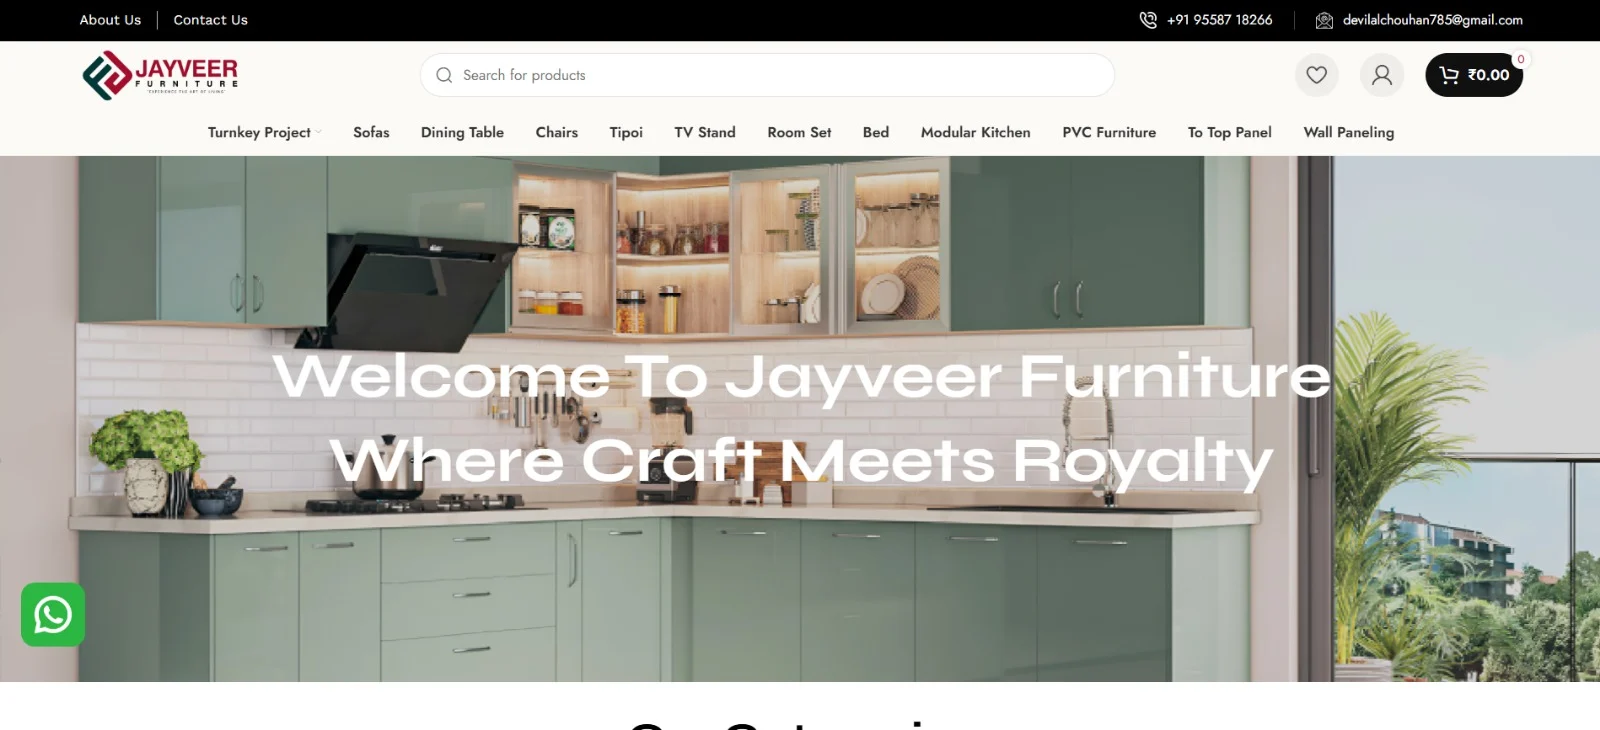
Task: Browse the Modular Kitchen menu item
Action: pos(975,132)
